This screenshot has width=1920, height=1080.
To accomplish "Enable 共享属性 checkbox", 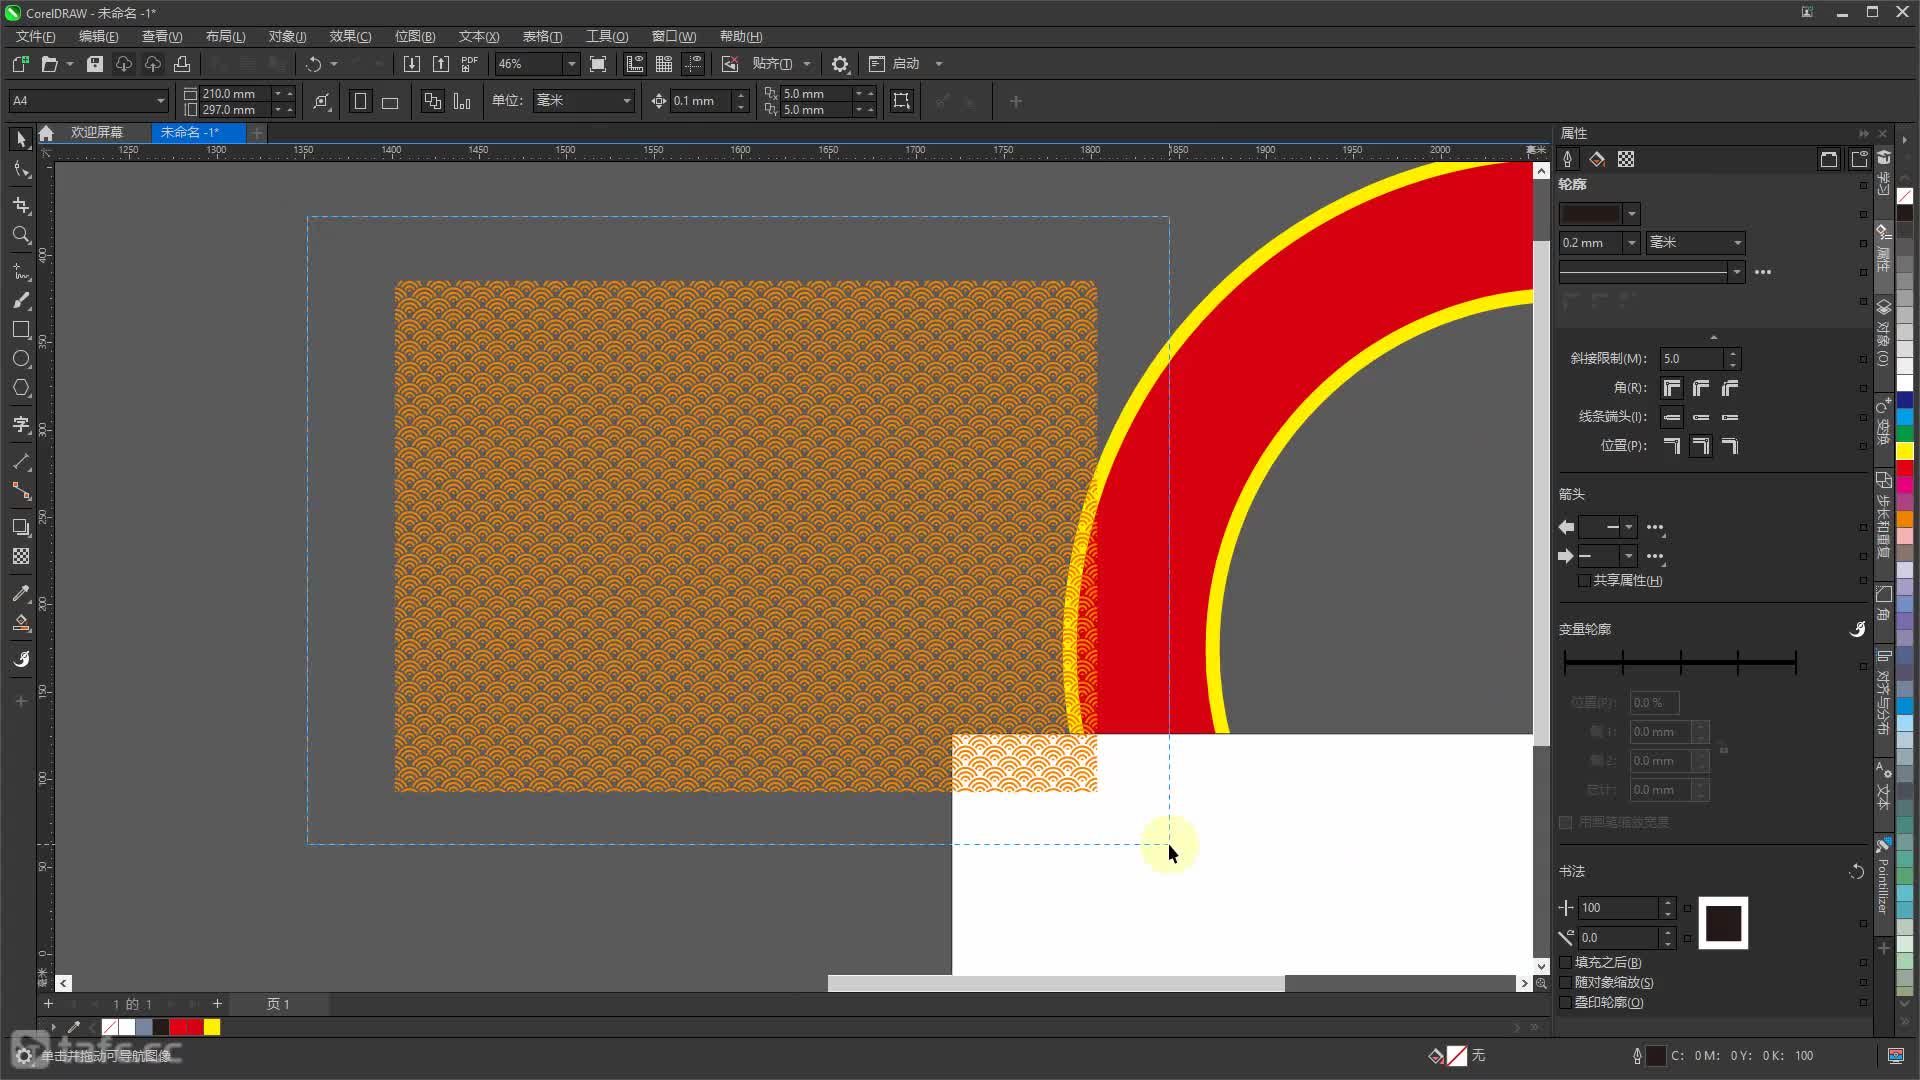I will point(1584,581).
